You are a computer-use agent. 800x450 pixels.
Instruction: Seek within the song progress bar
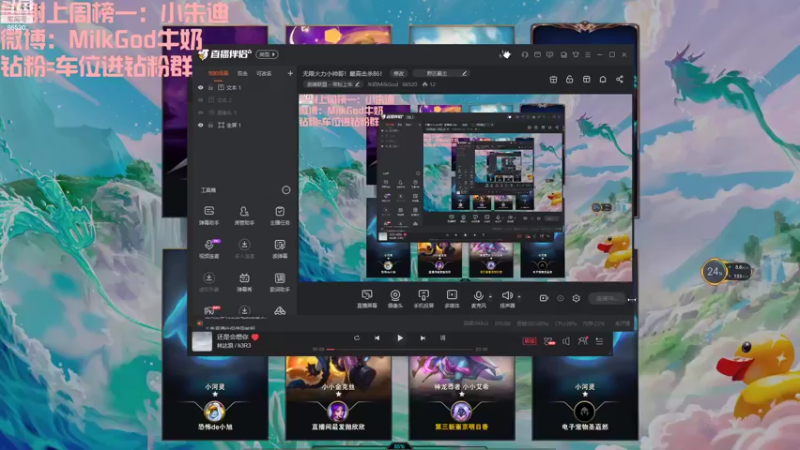(399, 349)
